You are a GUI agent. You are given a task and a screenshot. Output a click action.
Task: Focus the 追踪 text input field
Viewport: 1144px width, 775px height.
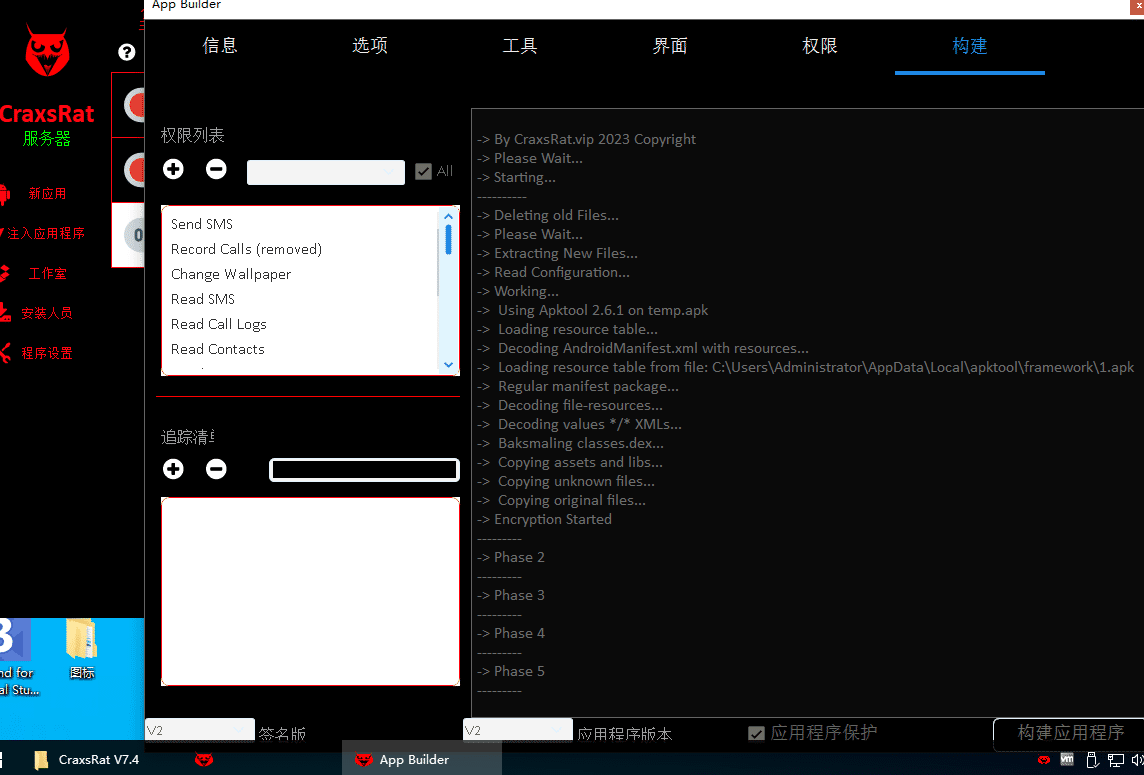coord(364,470)
